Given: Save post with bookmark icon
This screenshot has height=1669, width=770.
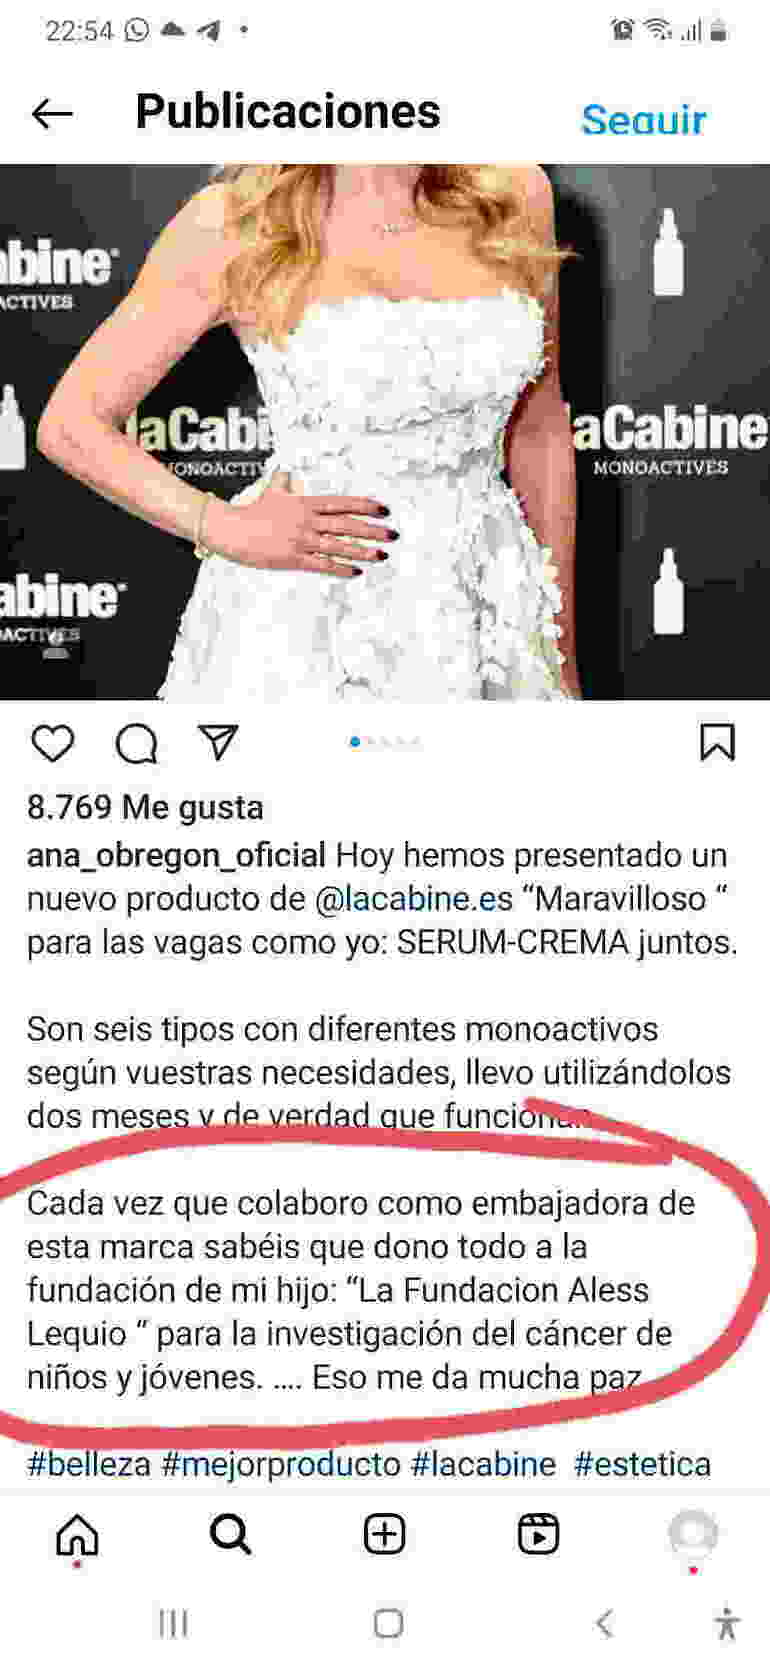Looking at the screenshot, I should click(x=717, y=743).
